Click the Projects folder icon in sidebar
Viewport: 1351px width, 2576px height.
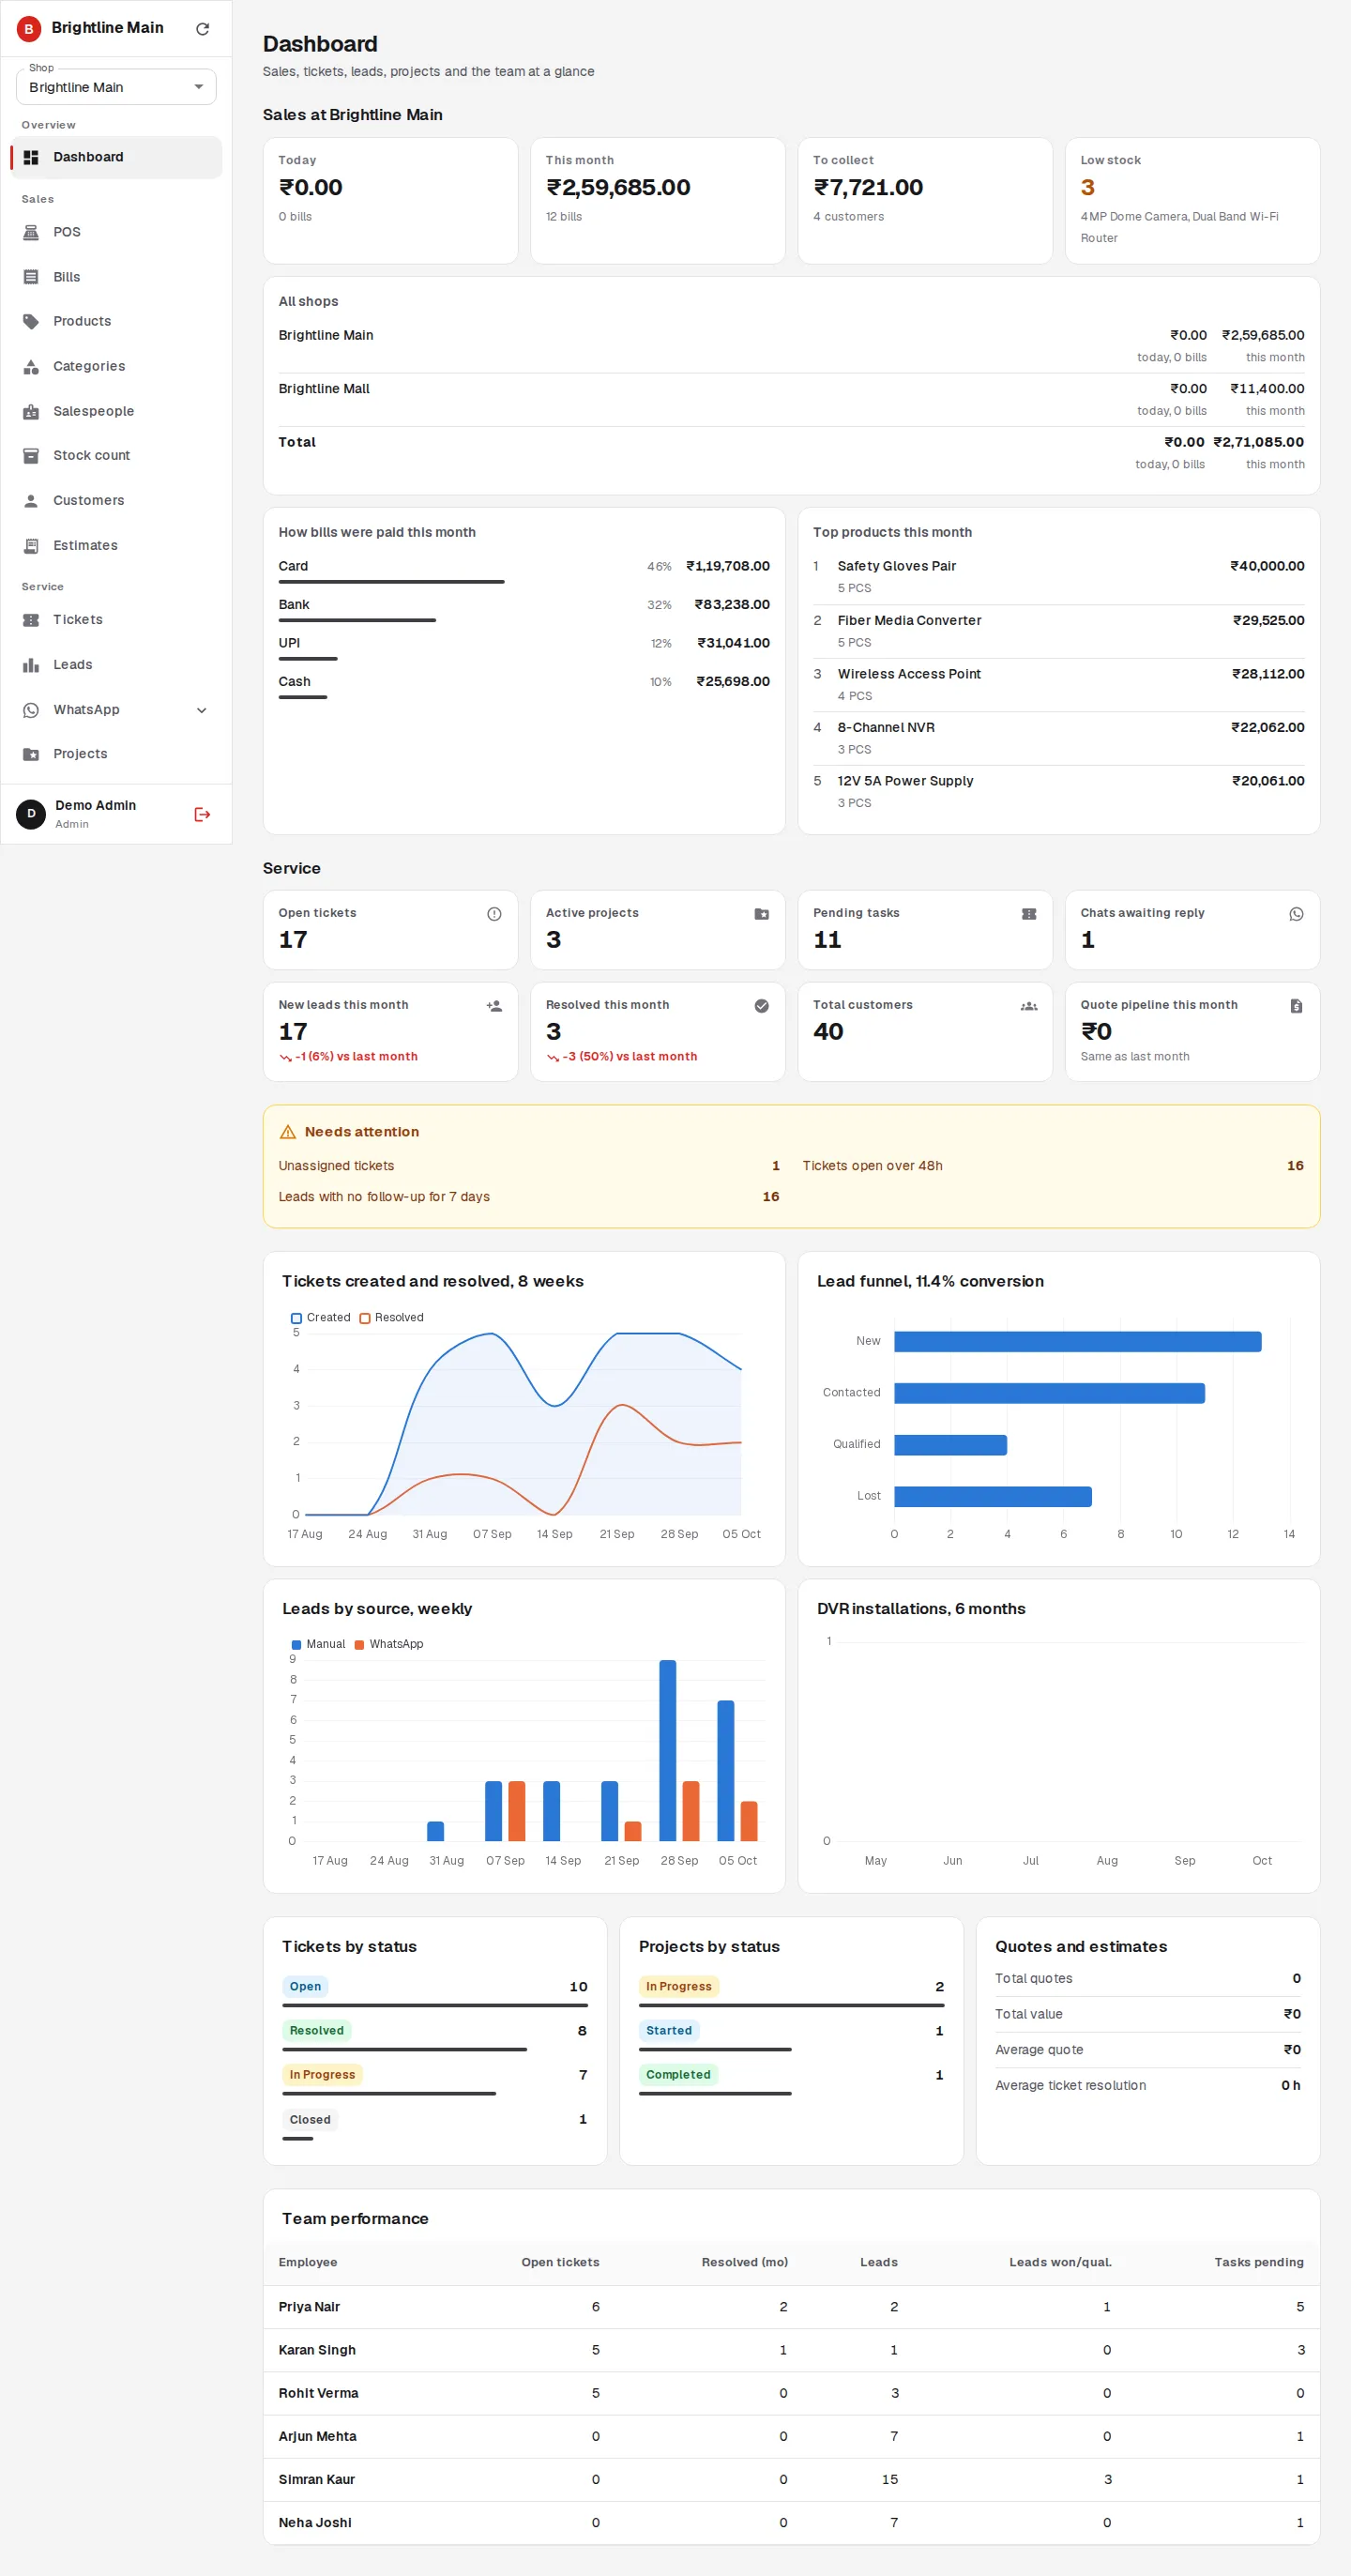pyautogui.click(x=31, y=754)
